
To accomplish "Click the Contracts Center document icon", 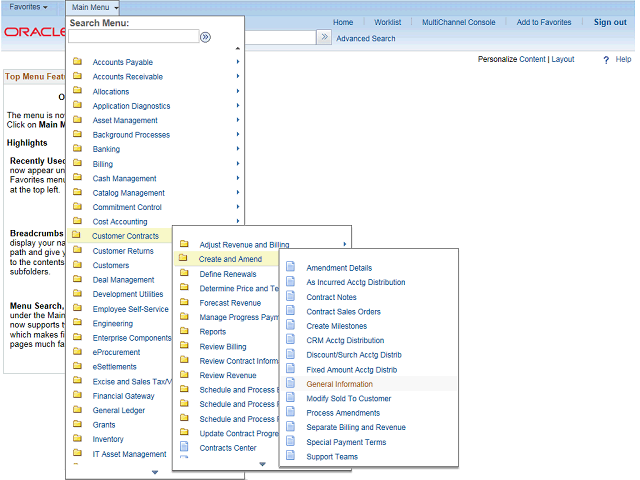I will pyautogui.click(x=184, y=448).
